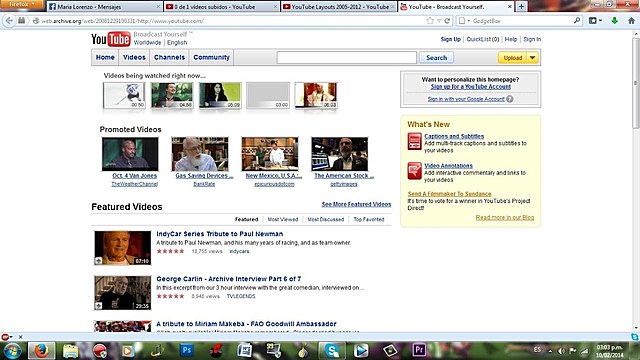This screenshot has width=640, height=360.
Task: Open the Home navigation tab
Action: [x=105, y=58]
